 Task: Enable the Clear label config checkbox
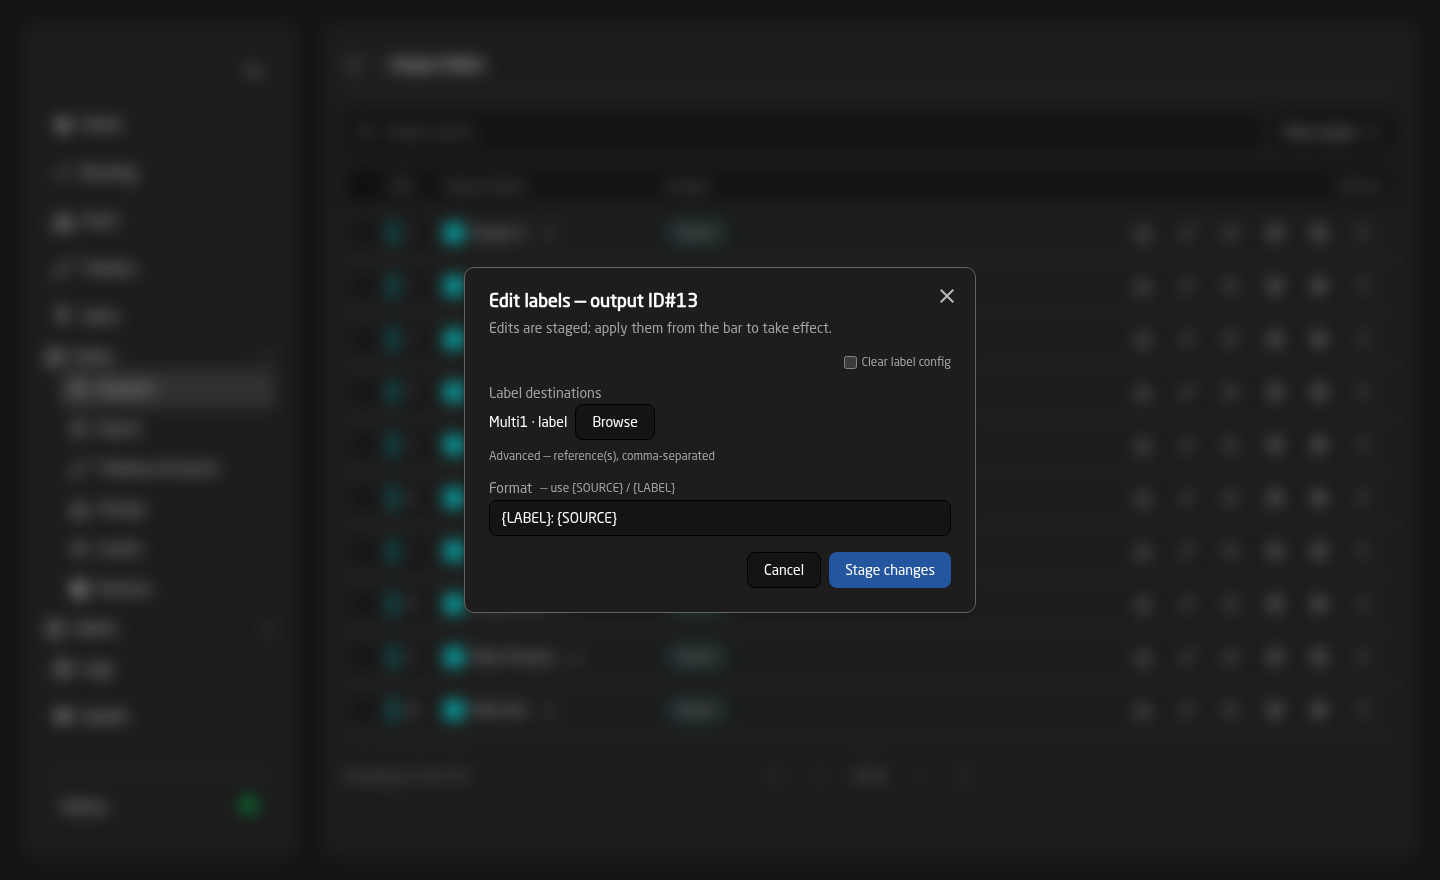[x=850, y=362]
